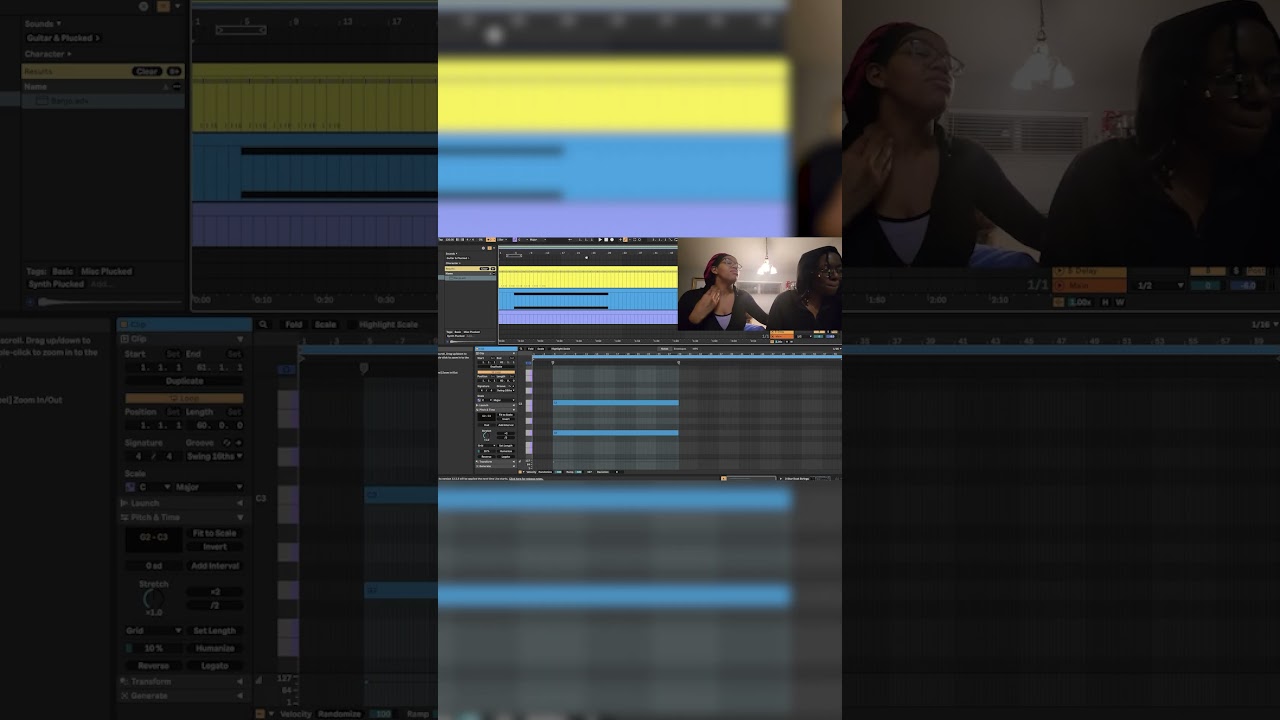
Task: Select C3 note bar in enlarged note editor
Action: [x=401, y=495]
